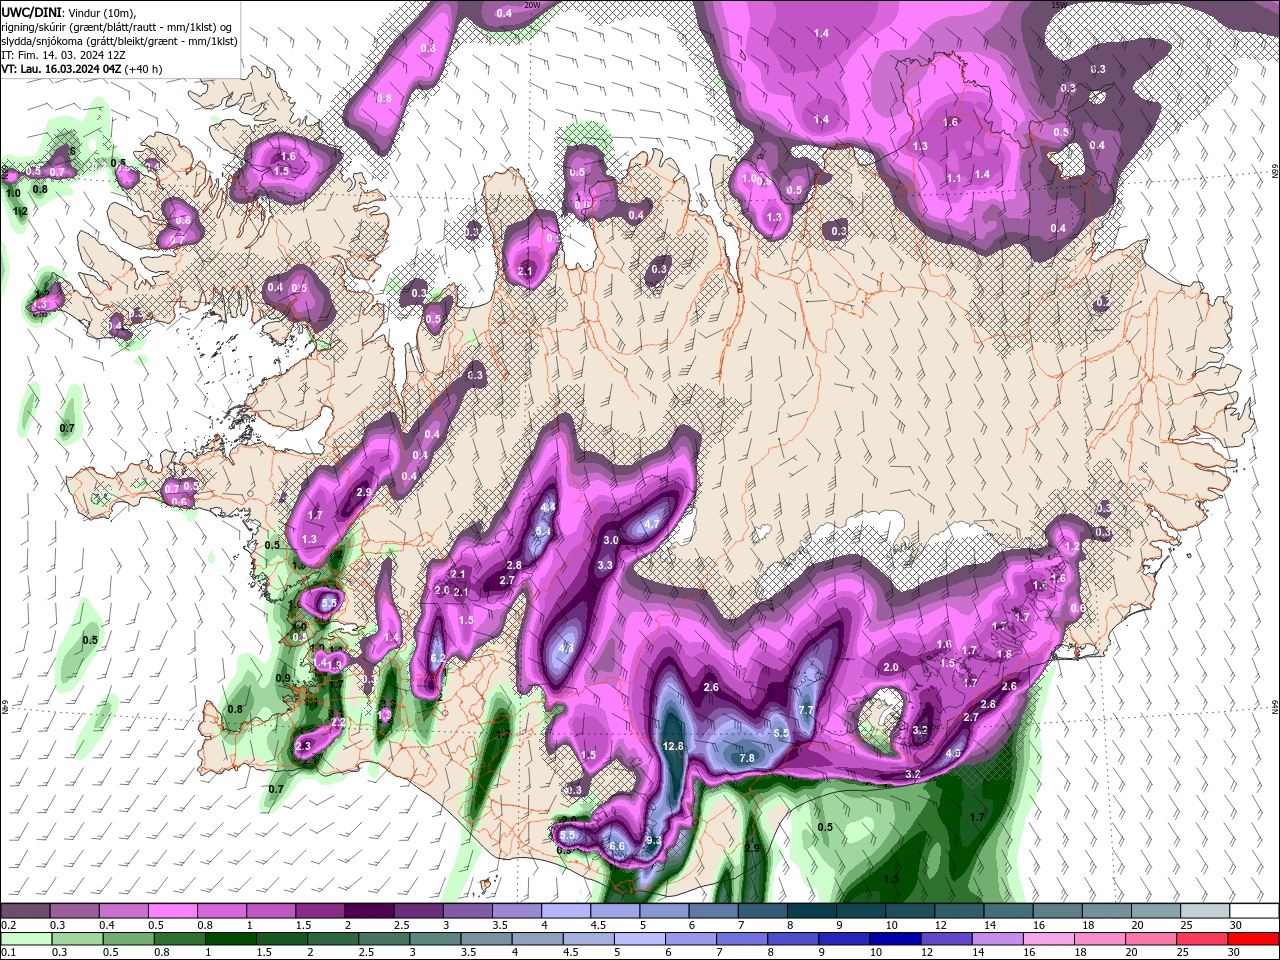The width and height of the screenshot is (1280, 960).
Task: Select the 7.8 value on the map
Action: pyautogui.click(x=747, y=758)
